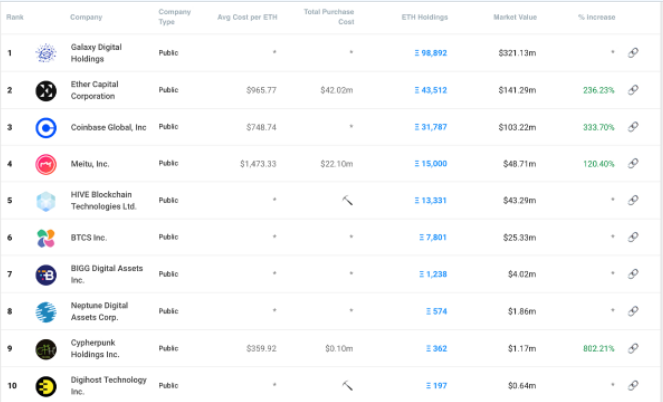Click the Coinbase Global logo

coord(46,128)
